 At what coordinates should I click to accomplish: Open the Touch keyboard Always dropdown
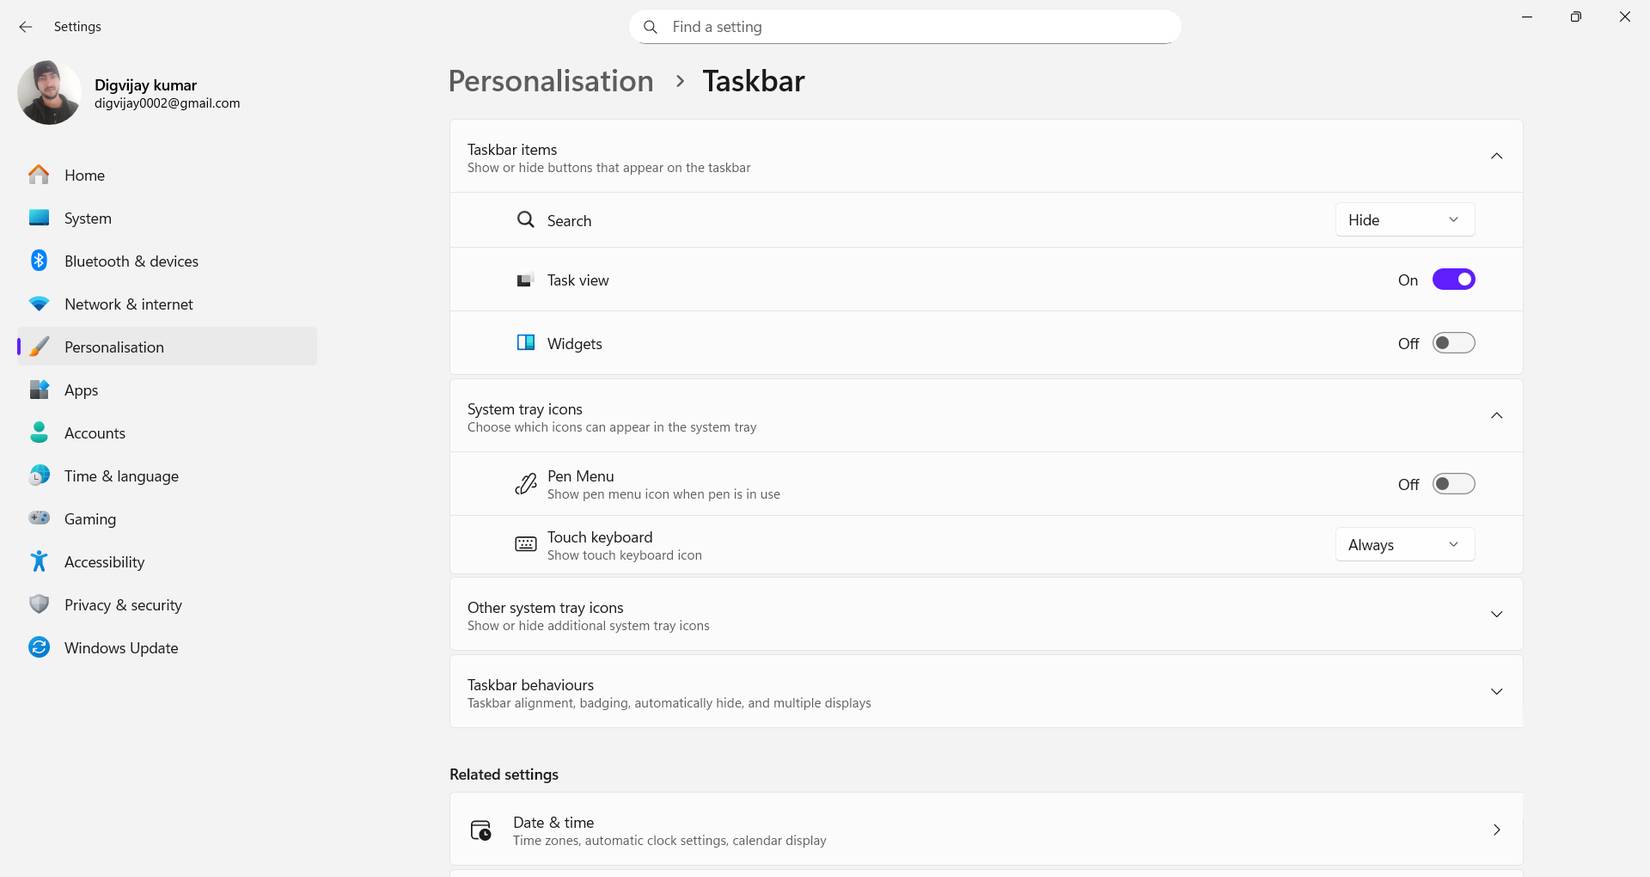[1404, 545]
